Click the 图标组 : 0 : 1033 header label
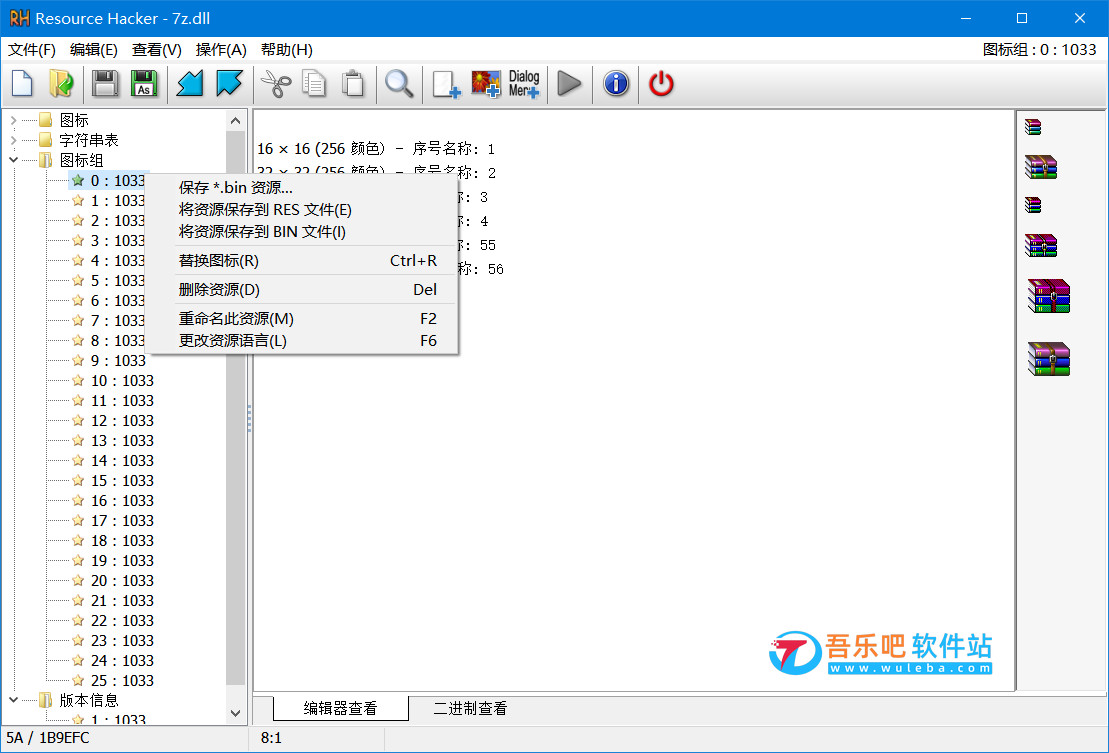The width and height of the screenshot is (1109, 753). tap(1039, 49)
